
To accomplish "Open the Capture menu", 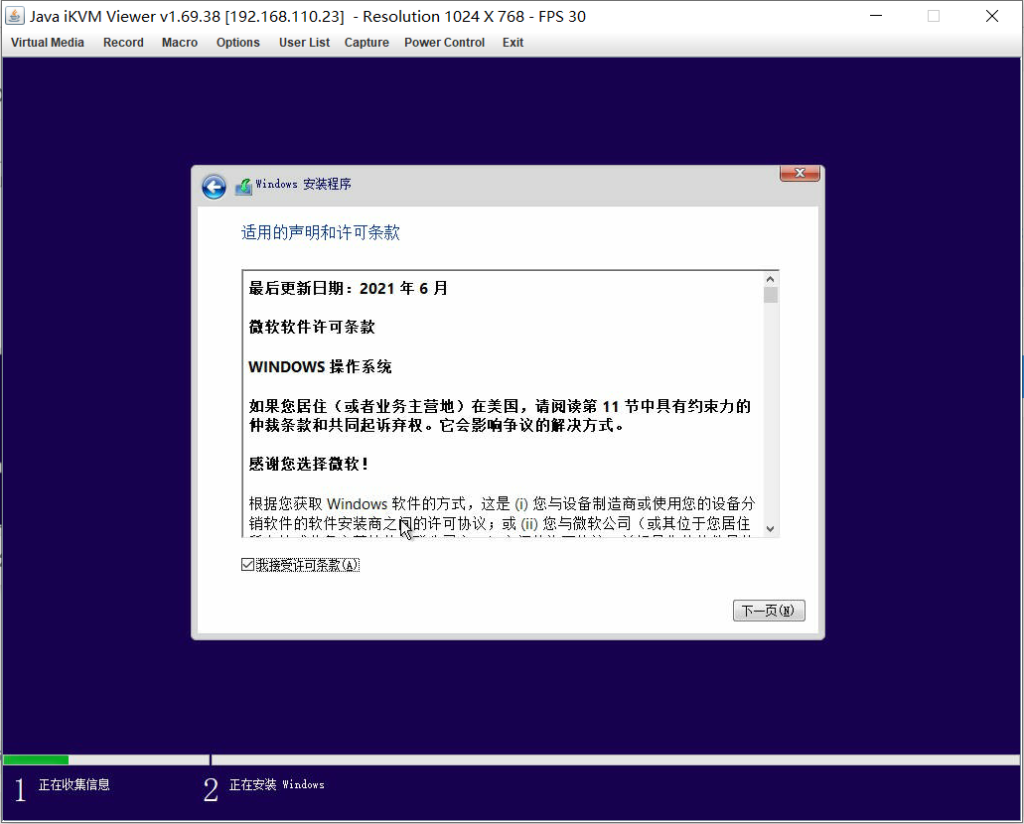I will 366,43.
